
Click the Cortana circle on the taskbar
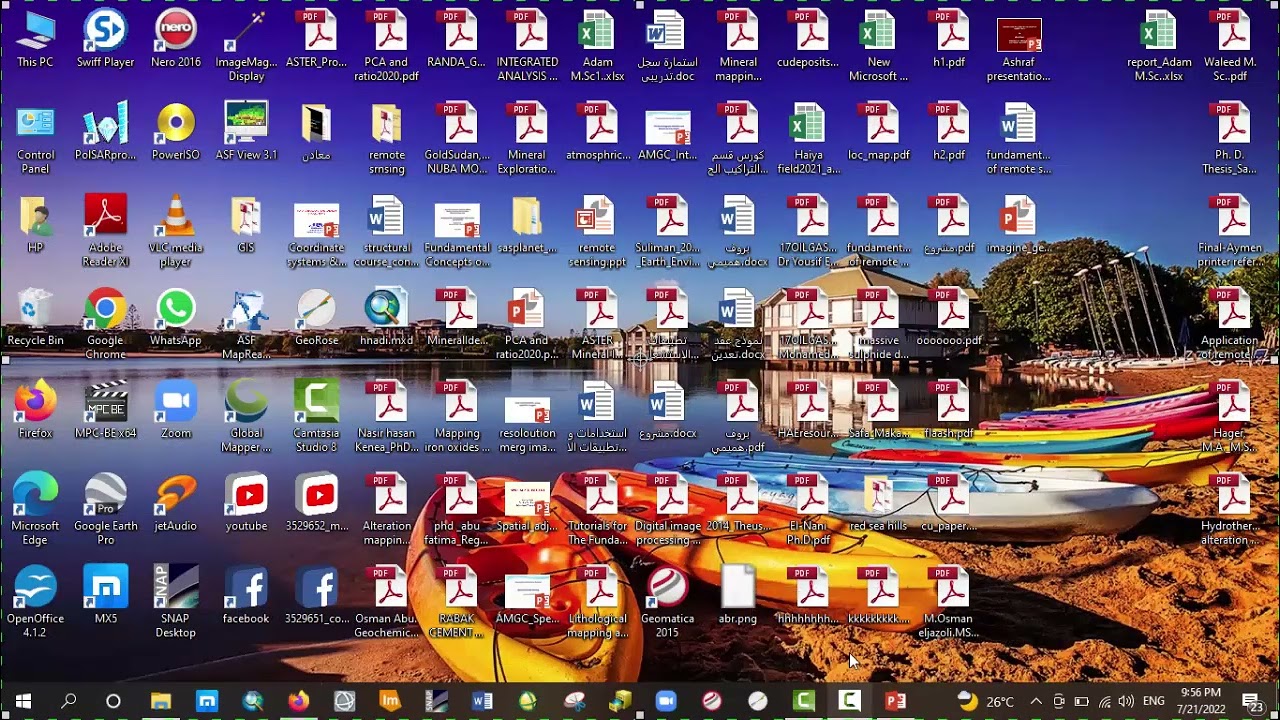point(113,701)
